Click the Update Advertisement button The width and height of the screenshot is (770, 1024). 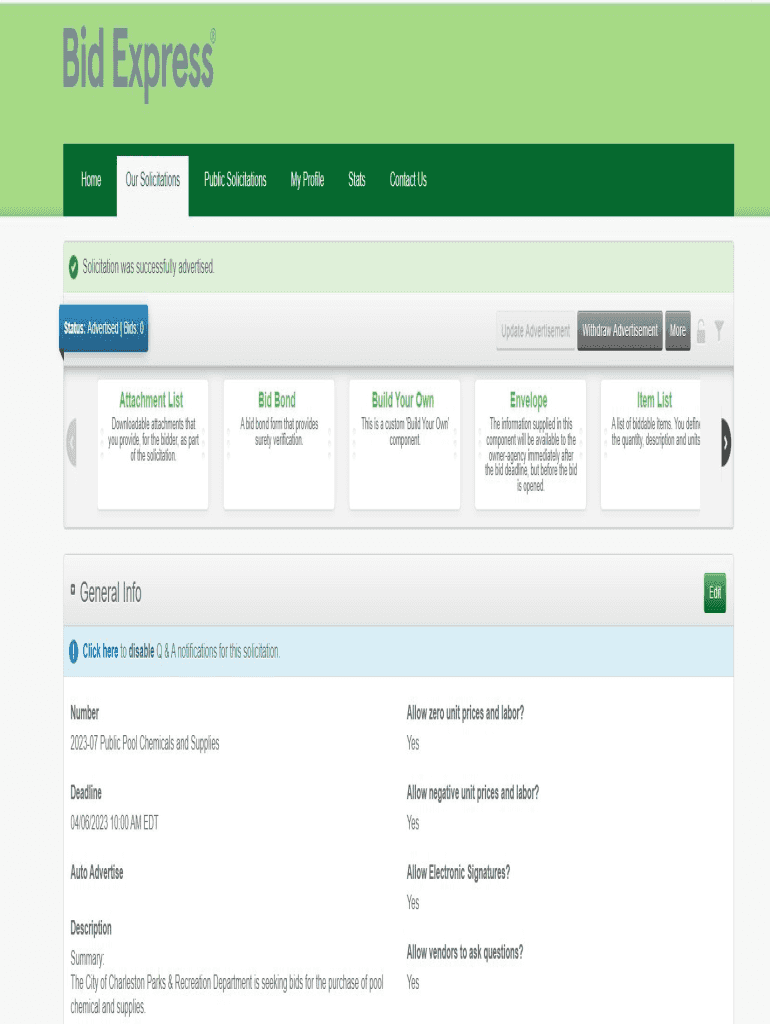pyautogui.click(x=535, y=331)
